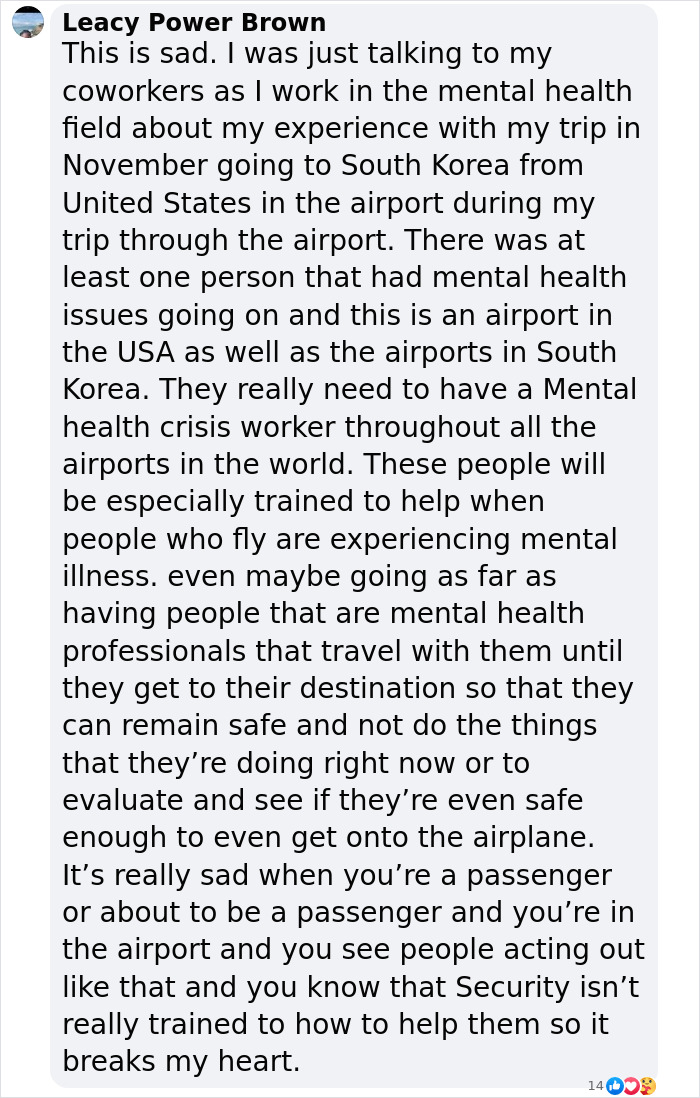Select the word 'professionals' in the comment
This screenshot has height=1098, width=700.
pyautogui.click(x=155, y=651)
